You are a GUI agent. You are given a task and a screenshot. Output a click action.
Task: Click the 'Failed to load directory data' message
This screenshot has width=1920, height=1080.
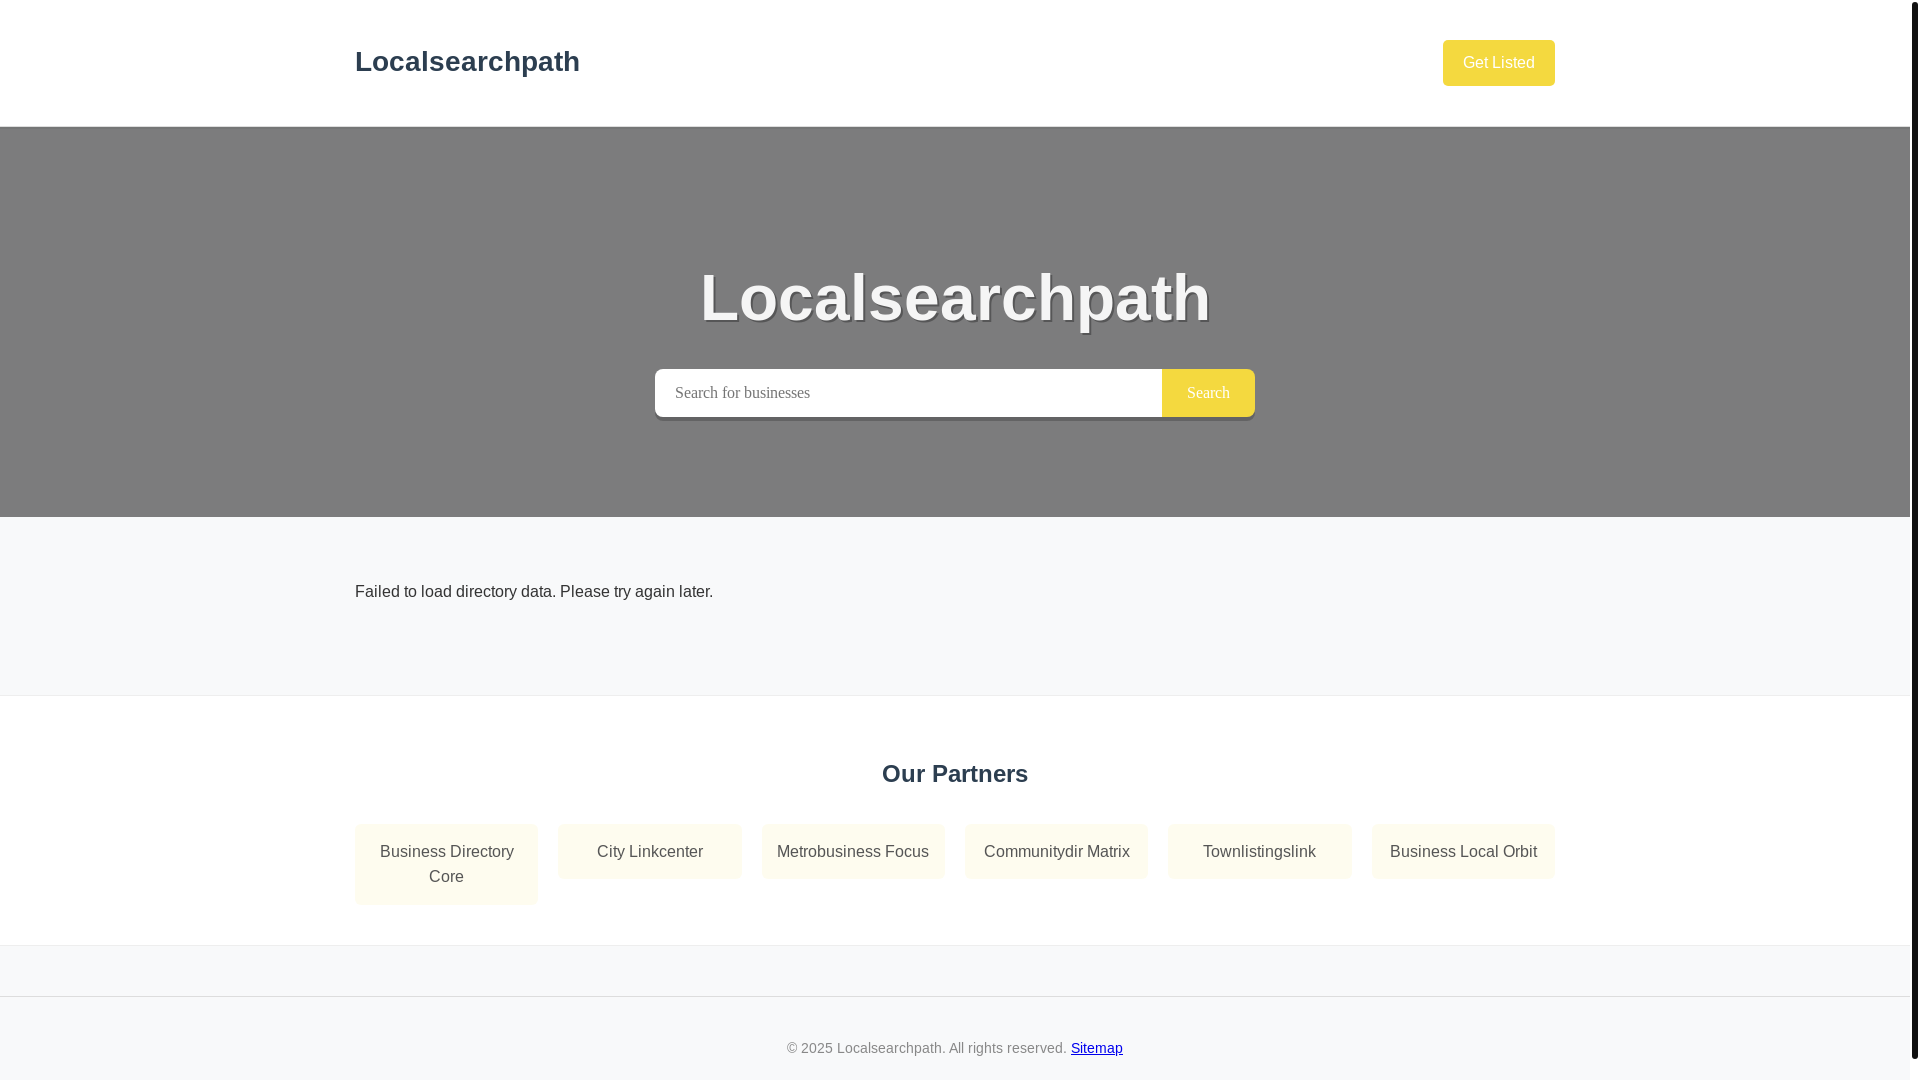click(x=534, y=592)
